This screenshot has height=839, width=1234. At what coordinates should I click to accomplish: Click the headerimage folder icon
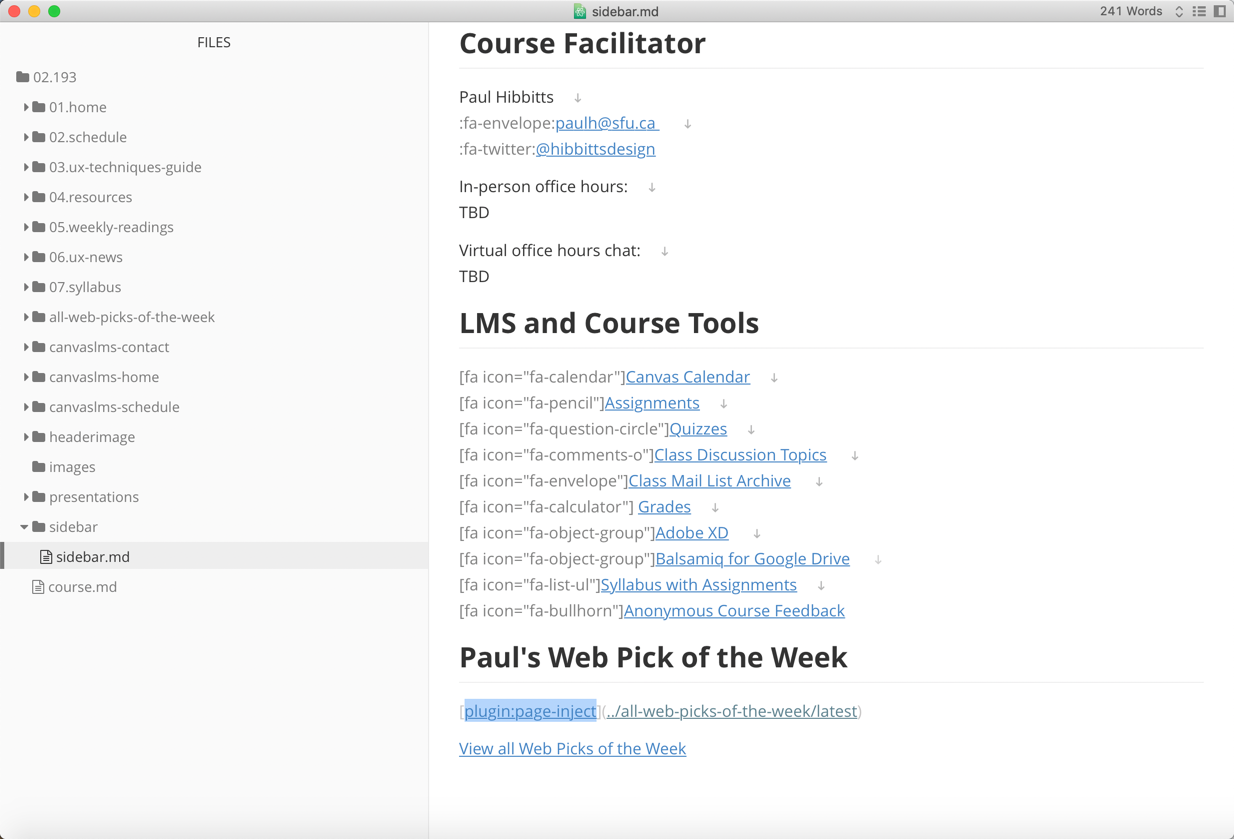39,437
